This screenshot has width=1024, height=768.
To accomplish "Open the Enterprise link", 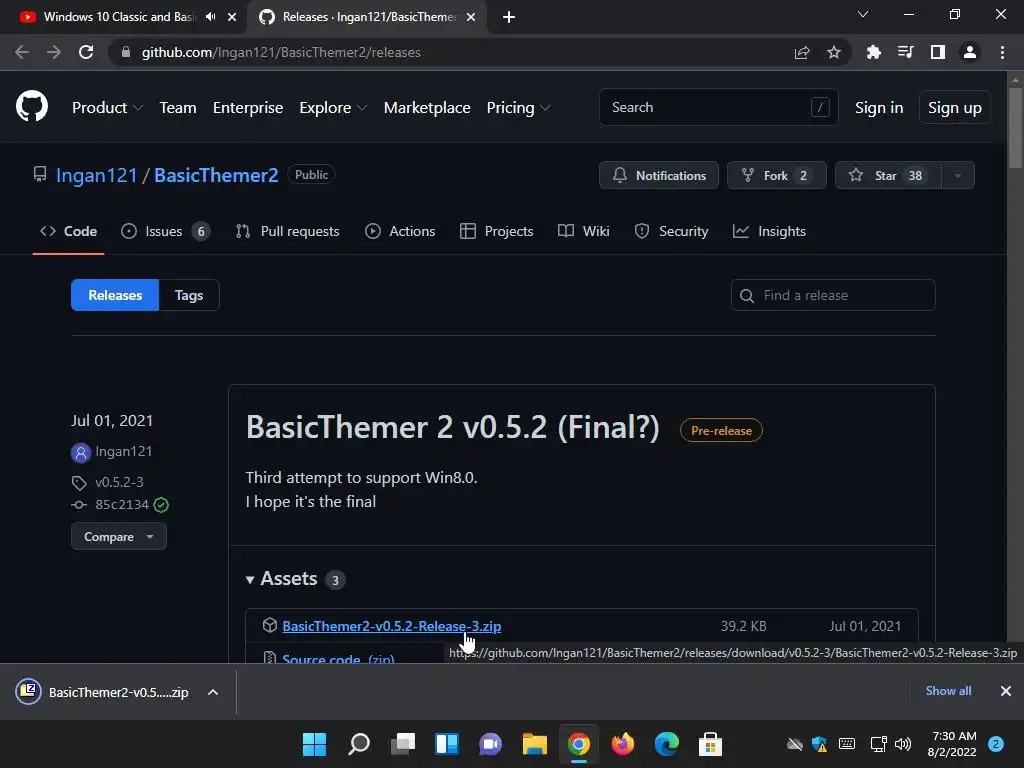I will (x=248, y=108).
